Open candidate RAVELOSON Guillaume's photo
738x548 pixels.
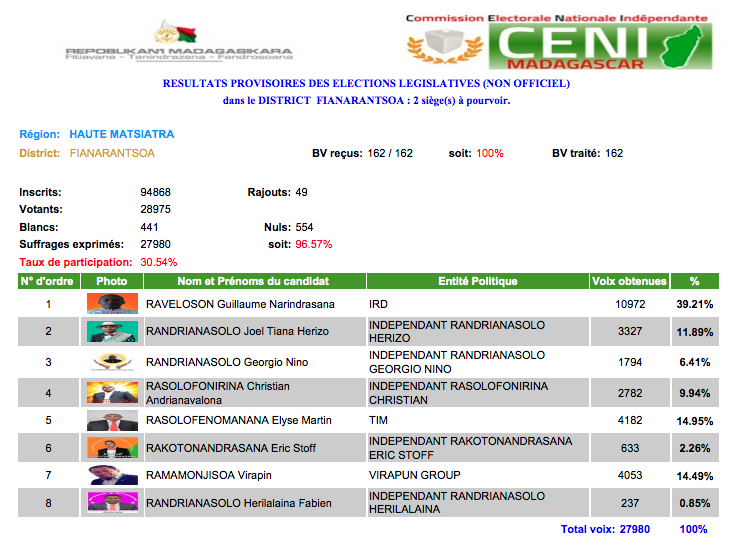click(112, 304)
